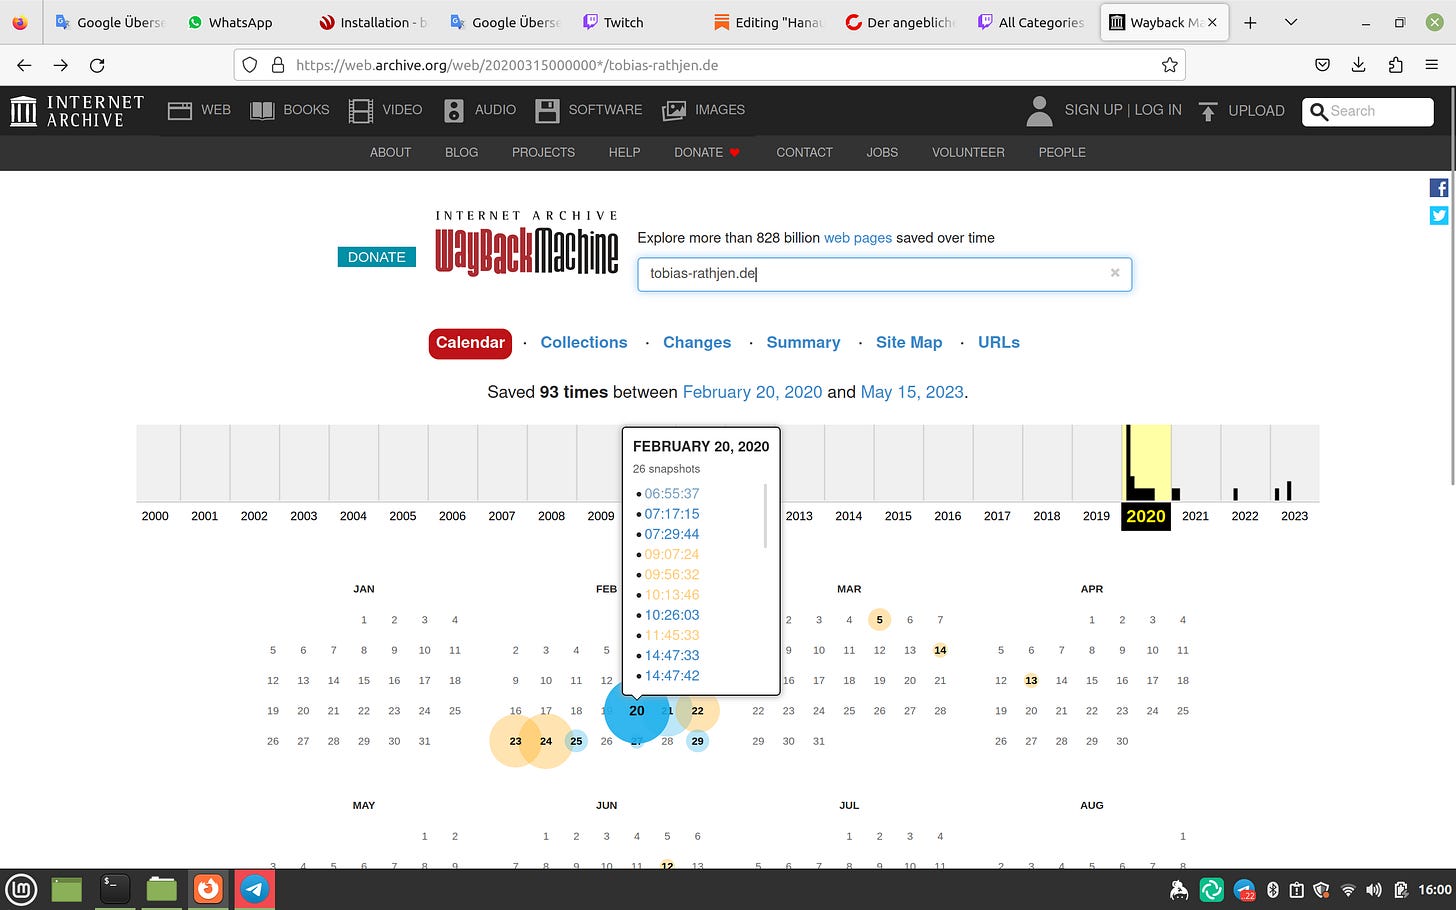Open the URLs view
This screenshot has width=1456, height=910.
[x=999, y=342]
